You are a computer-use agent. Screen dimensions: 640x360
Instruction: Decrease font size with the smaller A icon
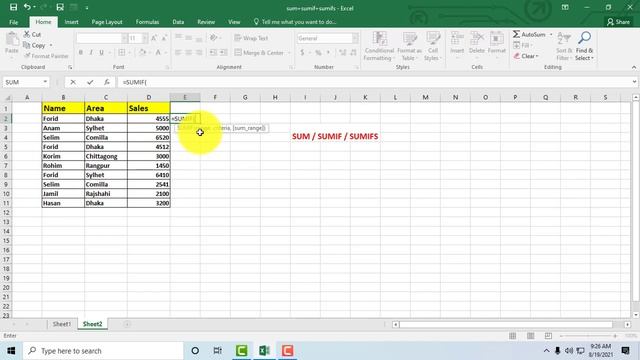(164, 38)
